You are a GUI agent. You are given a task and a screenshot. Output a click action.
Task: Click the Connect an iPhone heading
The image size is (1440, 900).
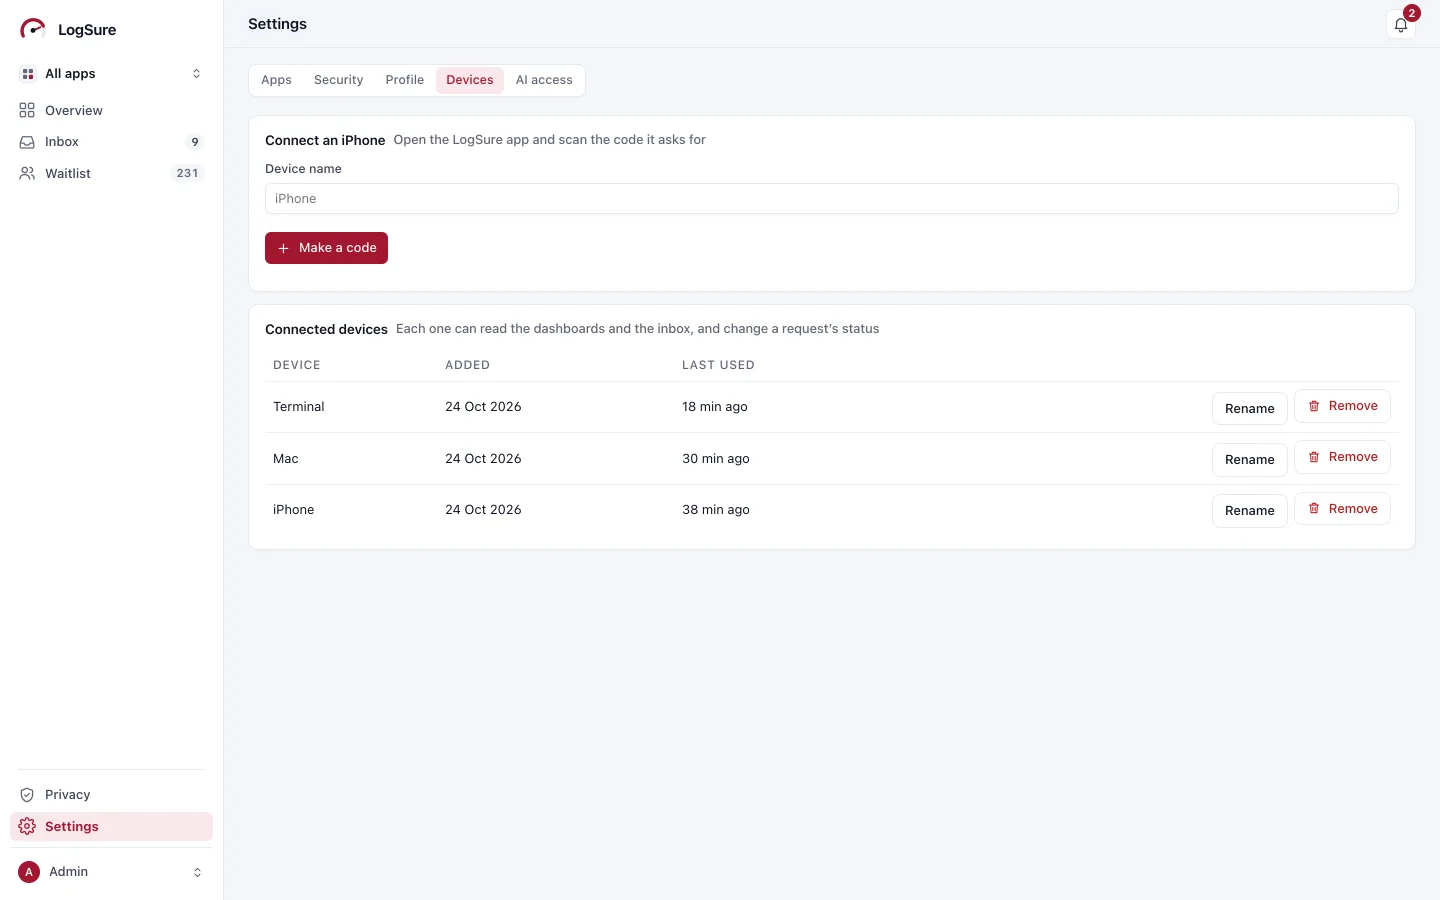(x=325, y=140)
